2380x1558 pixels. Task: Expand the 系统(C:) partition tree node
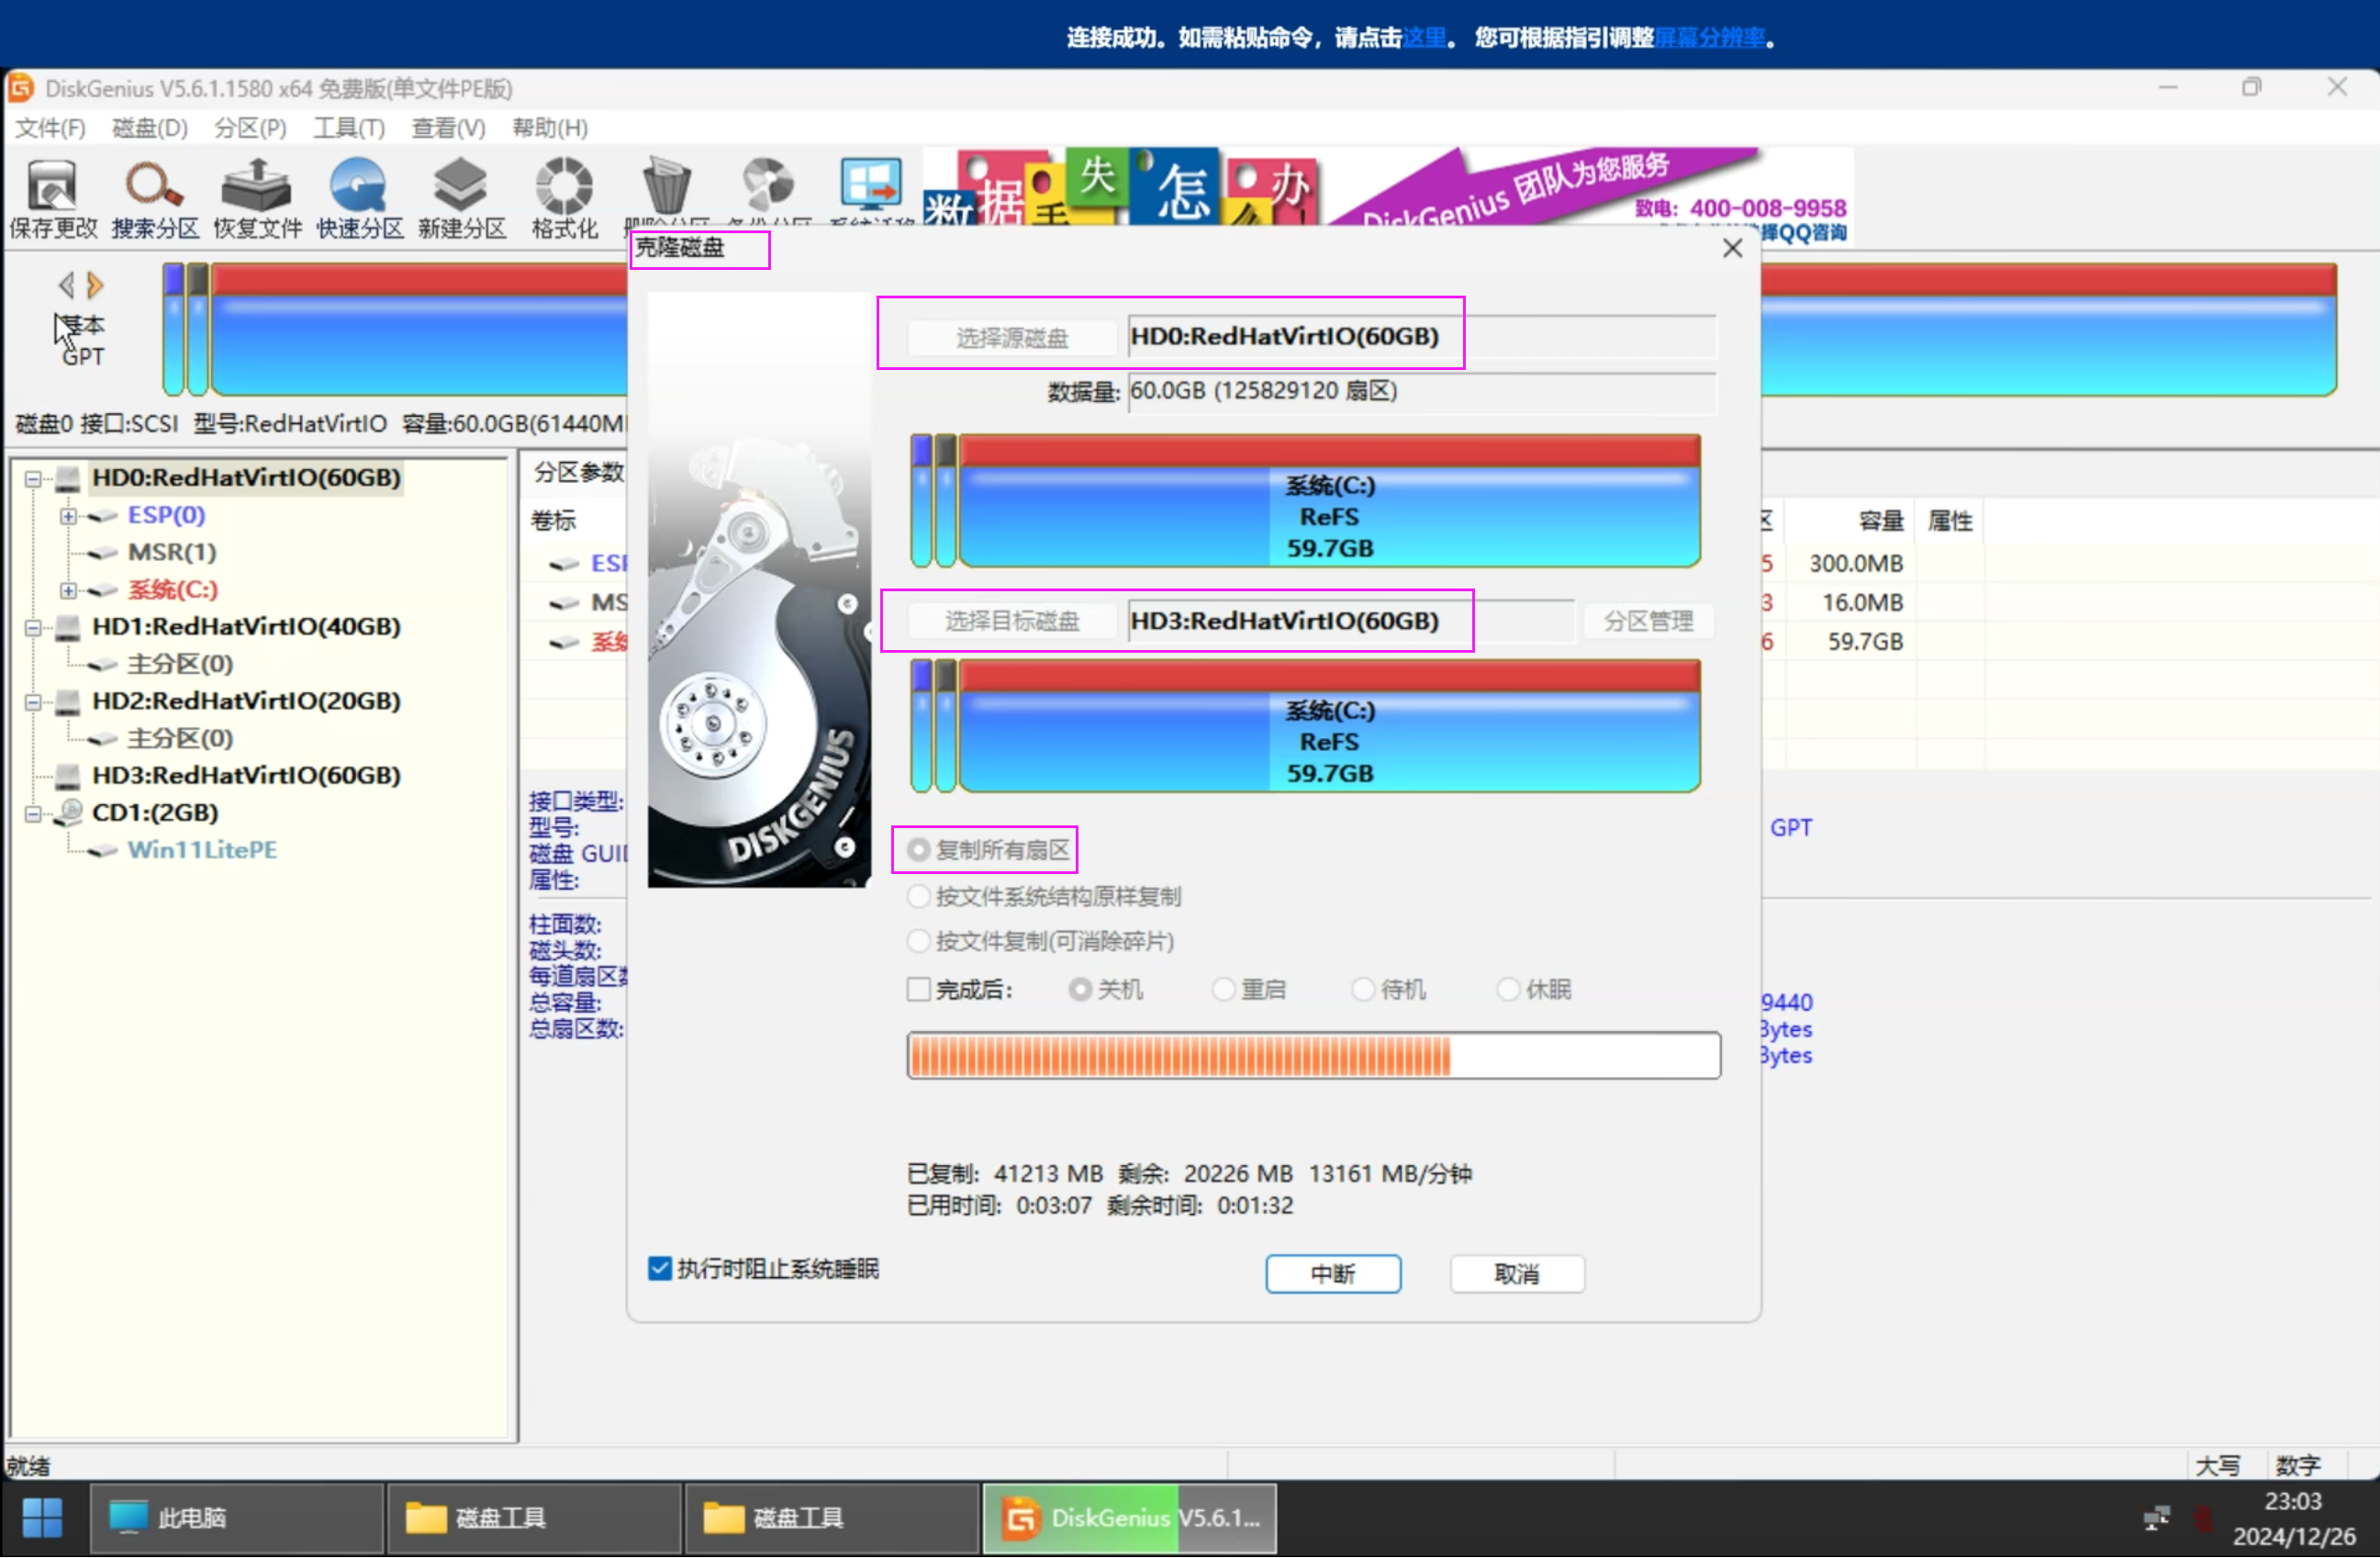click(68, 591)
